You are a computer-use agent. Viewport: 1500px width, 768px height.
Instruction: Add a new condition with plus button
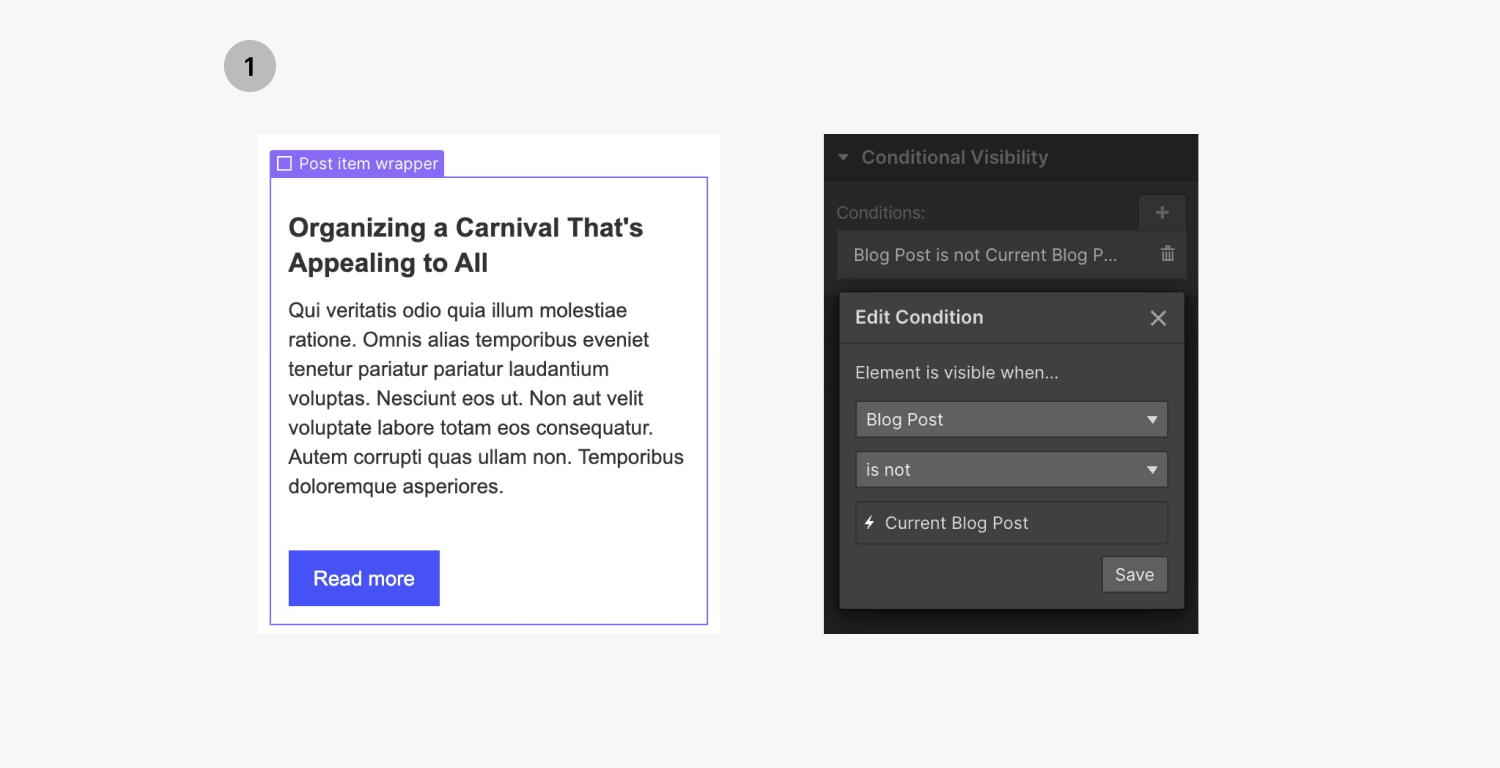click(1162, 212)
